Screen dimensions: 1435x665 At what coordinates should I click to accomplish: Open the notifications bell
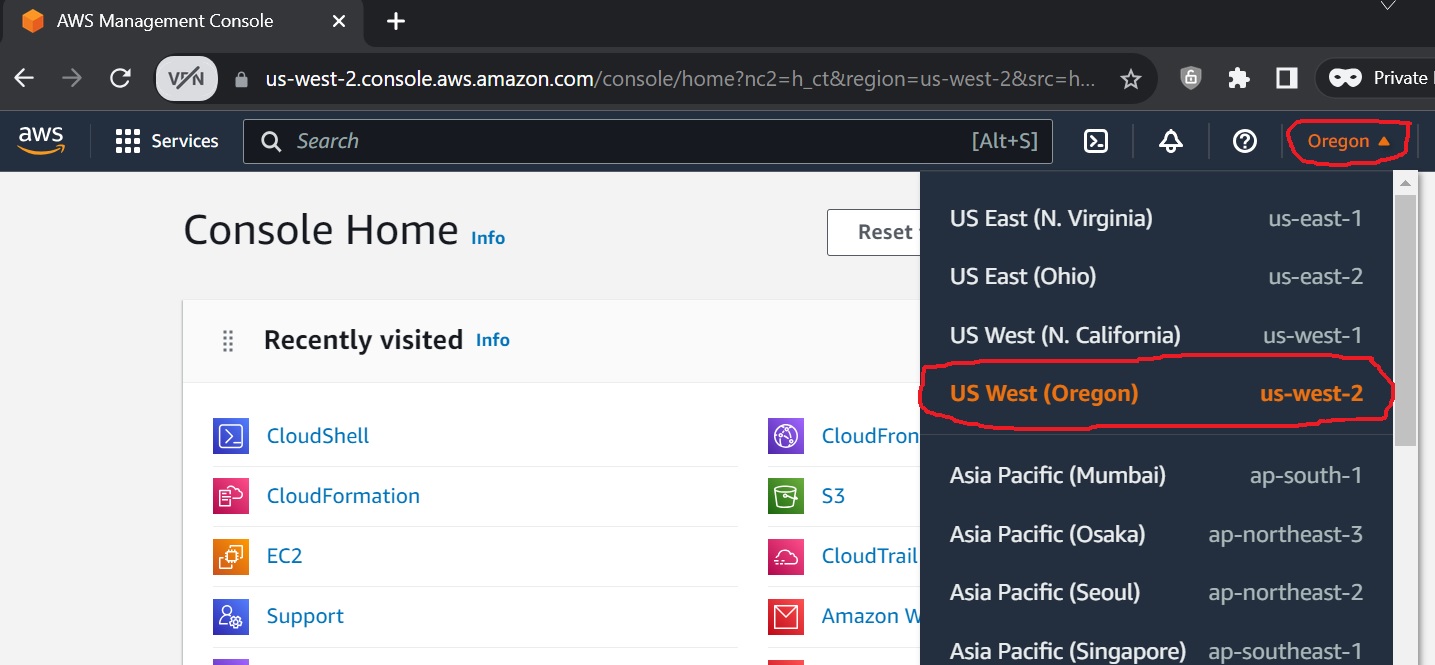click(x=1171, y=141)
